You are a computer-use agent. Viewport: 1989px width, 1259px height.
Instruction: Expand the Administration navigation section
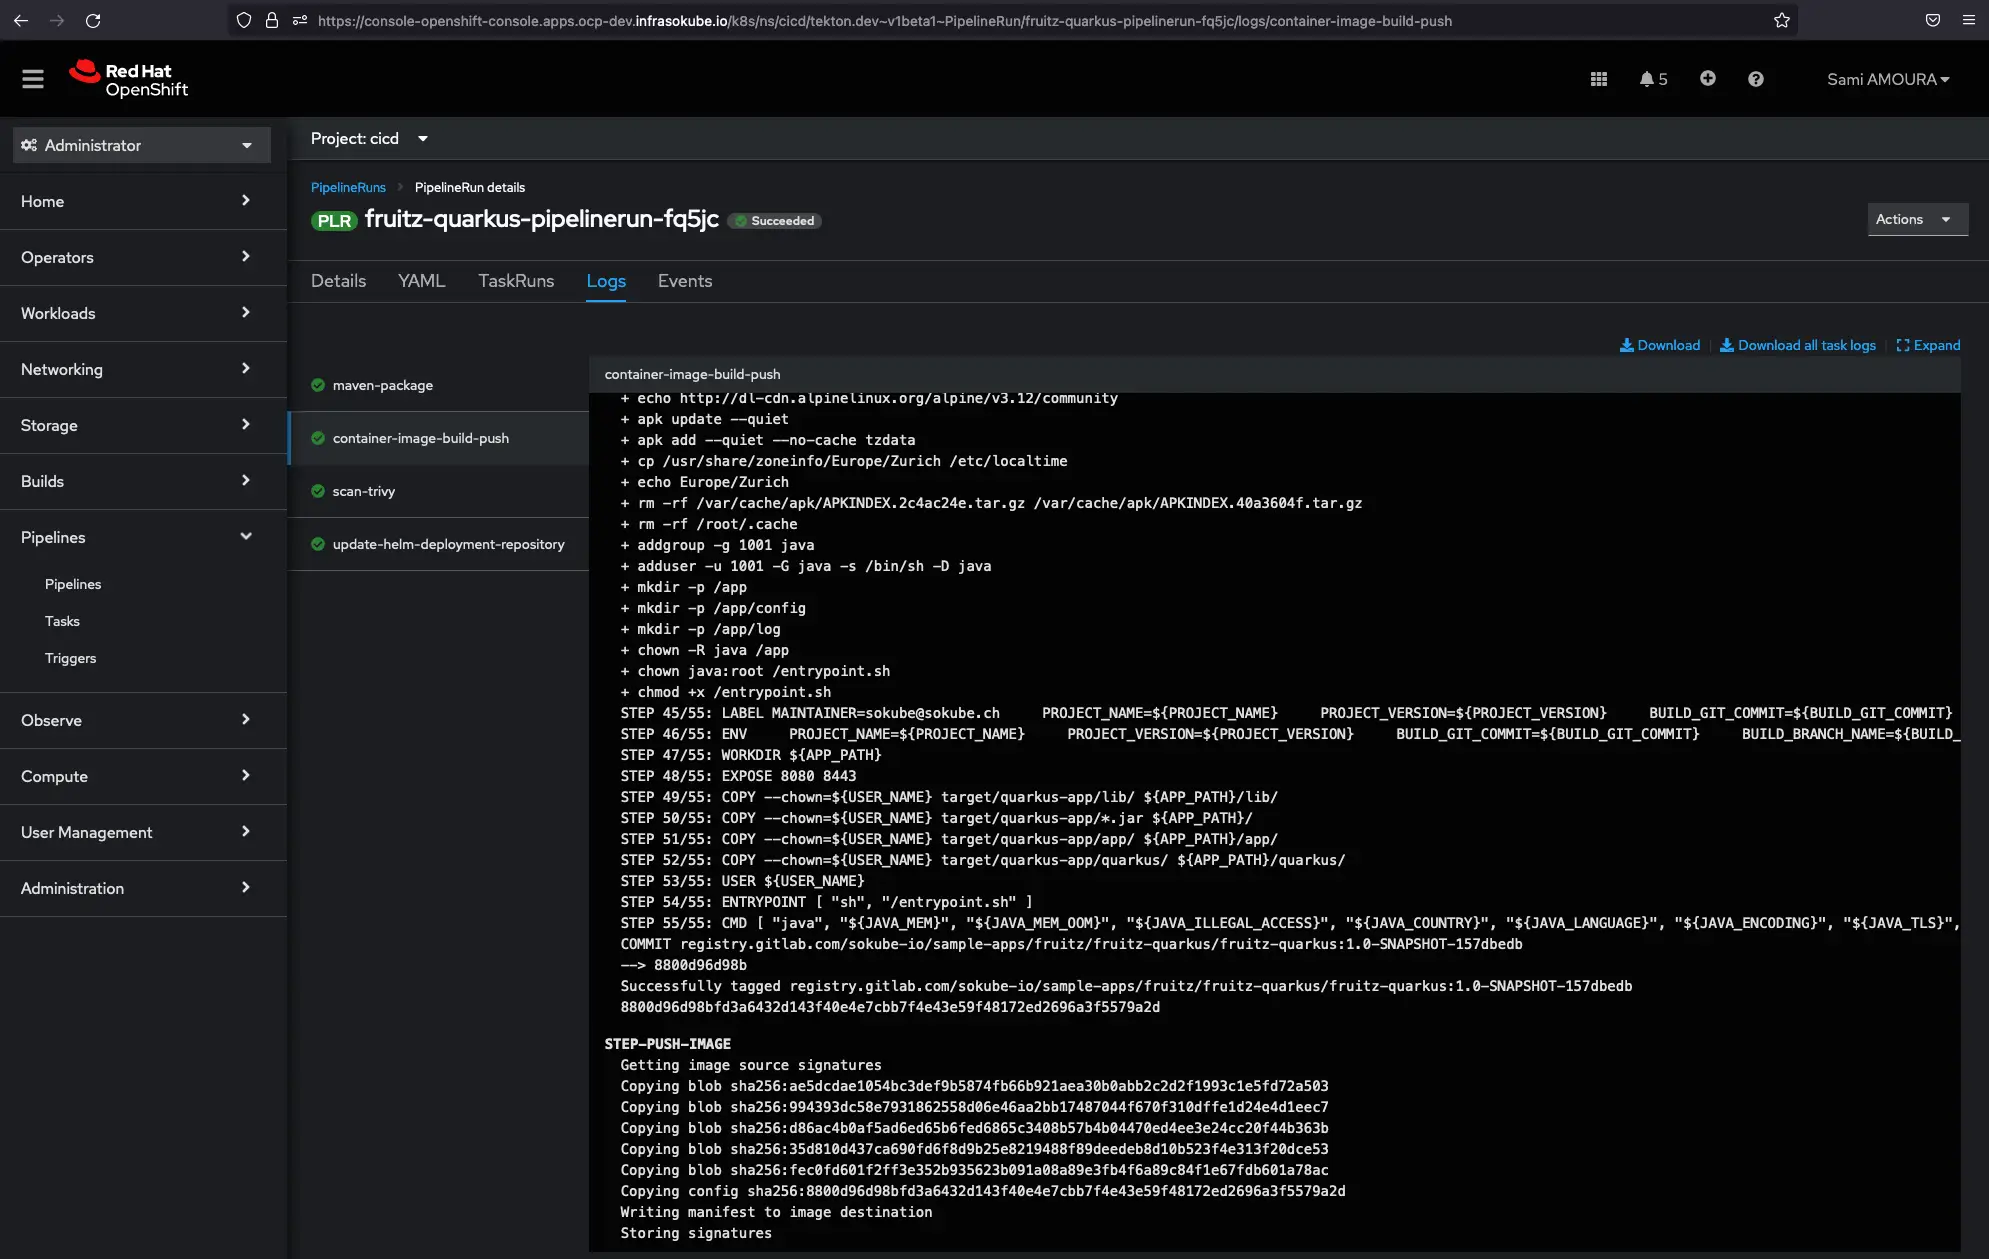143,888
